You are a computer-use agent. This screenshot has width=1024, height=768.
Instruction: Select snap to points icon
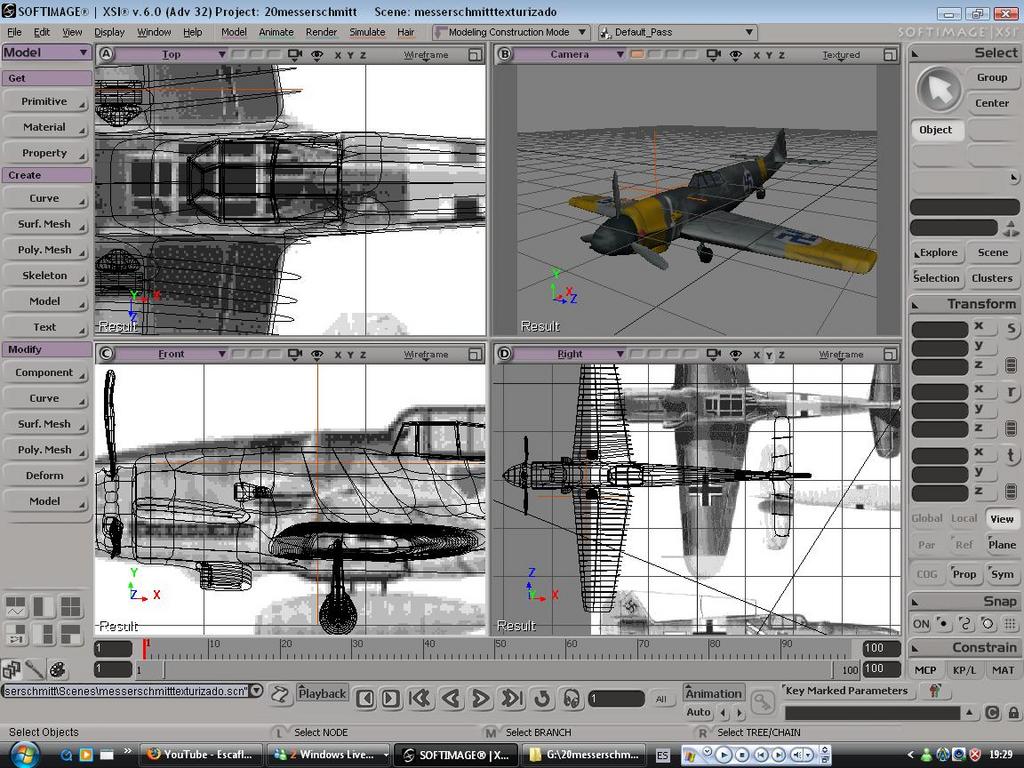942,624
